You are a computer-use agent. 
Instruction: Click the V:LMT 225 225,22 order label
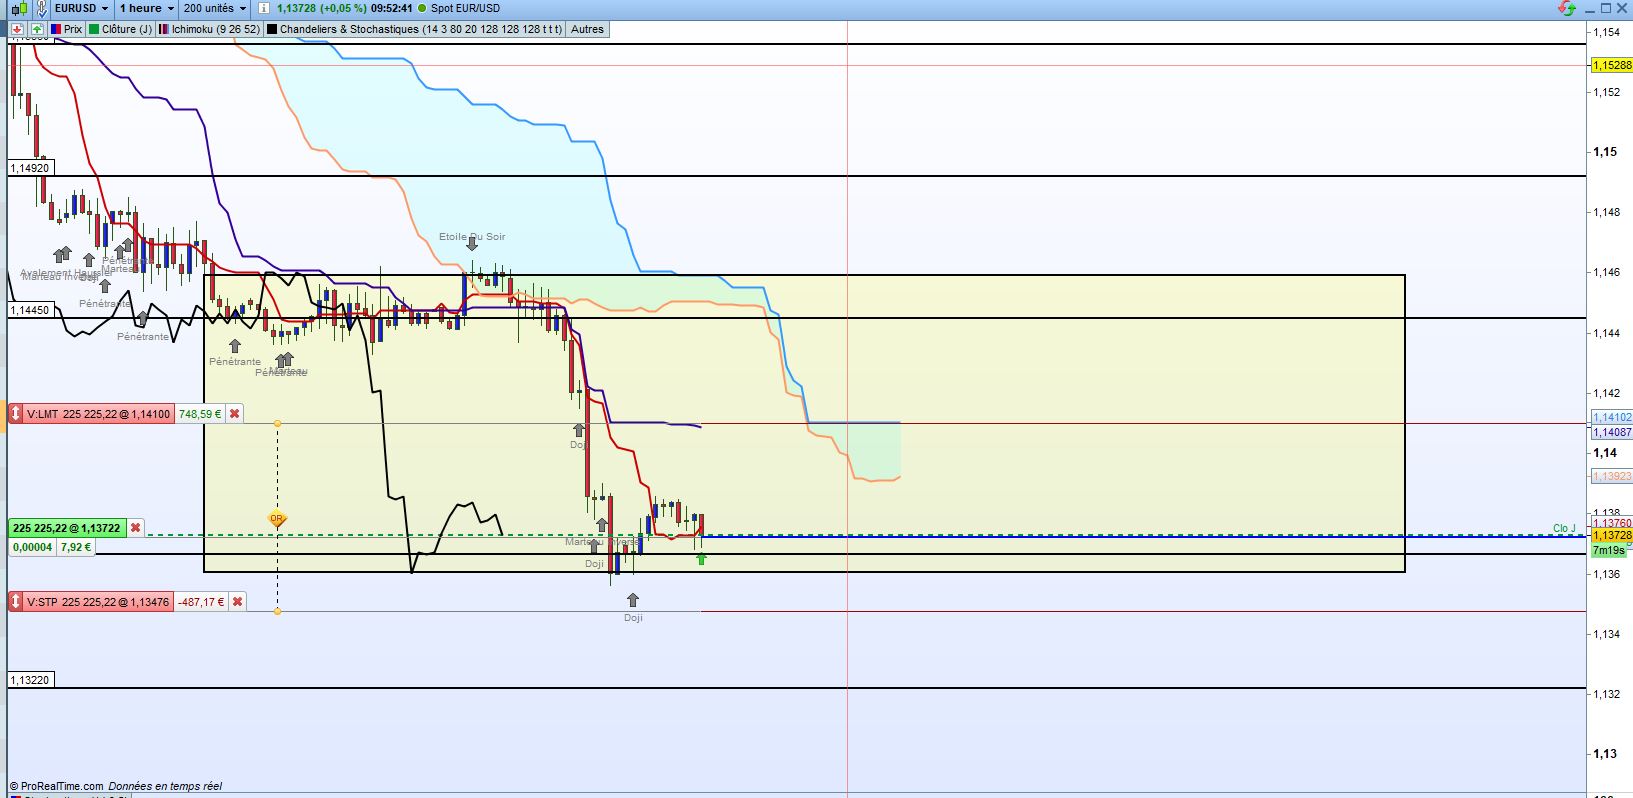pyautogui.click(x=98, y=413)
